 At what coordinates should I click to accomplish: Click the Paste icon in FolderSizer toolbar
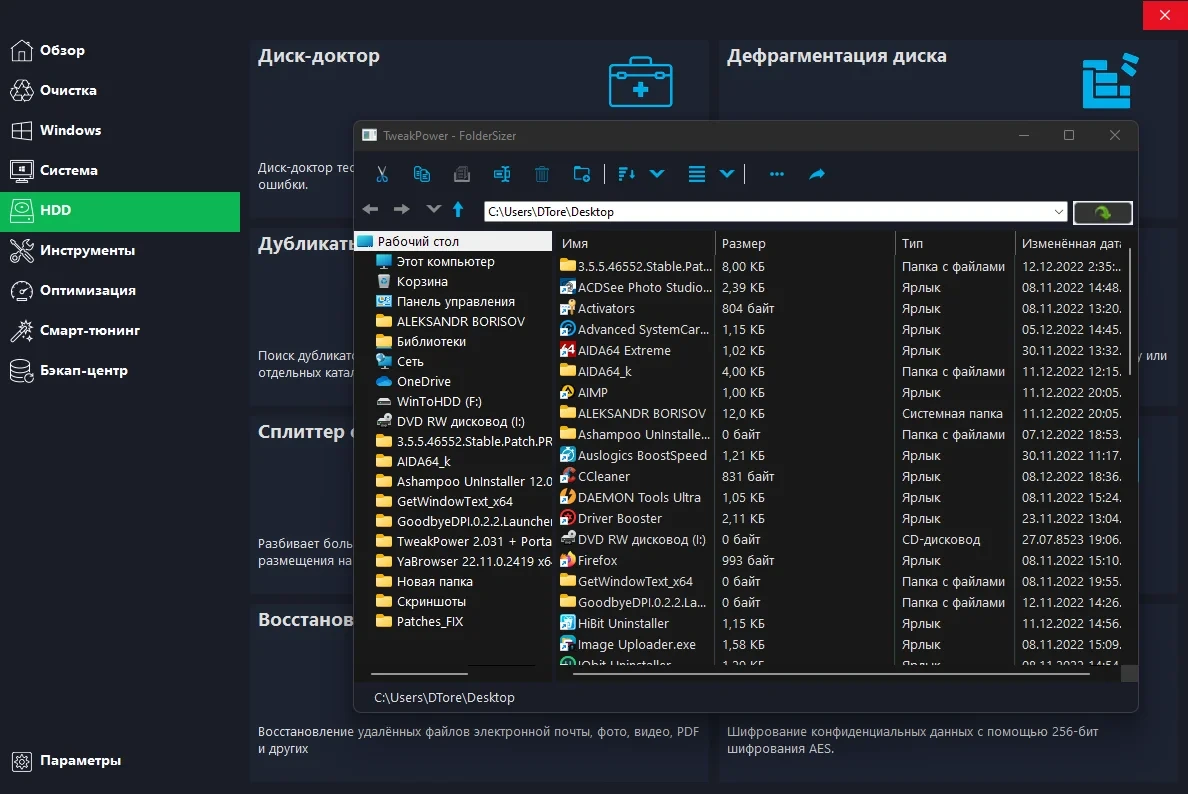pyautogui.click(x=461, y=174)
